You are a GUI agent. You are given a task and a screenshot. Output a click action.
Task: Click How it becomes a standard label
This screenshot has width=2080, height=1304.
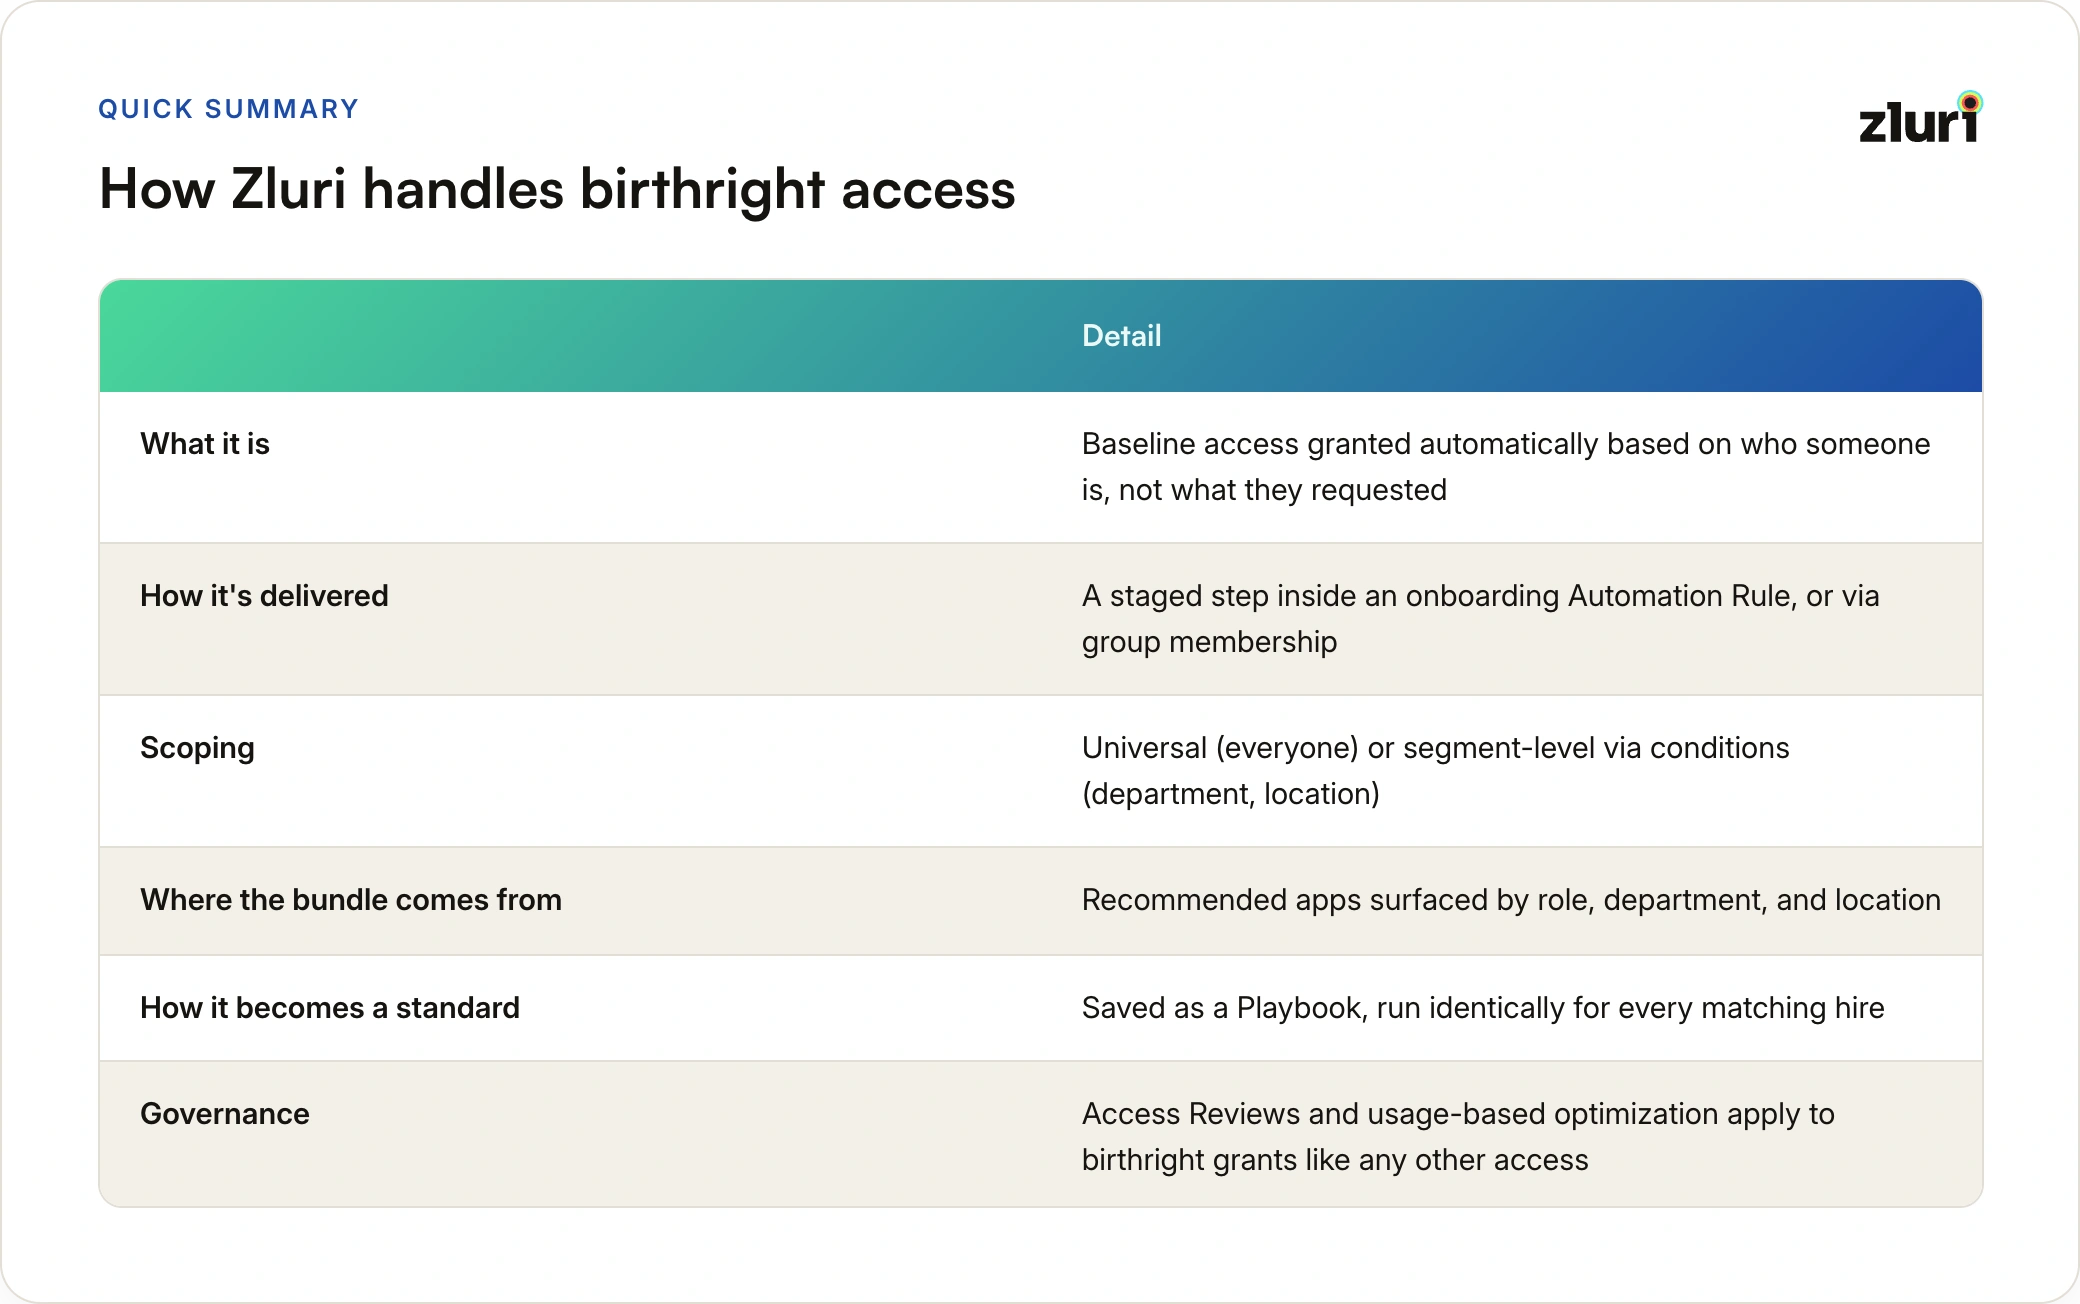(x=330, y=1008)
